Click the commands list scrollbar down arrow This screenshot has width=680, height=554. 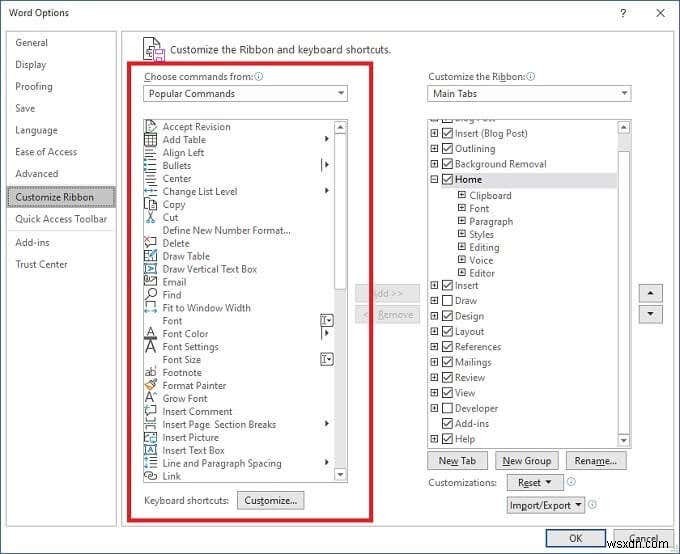tap(340, 475)
